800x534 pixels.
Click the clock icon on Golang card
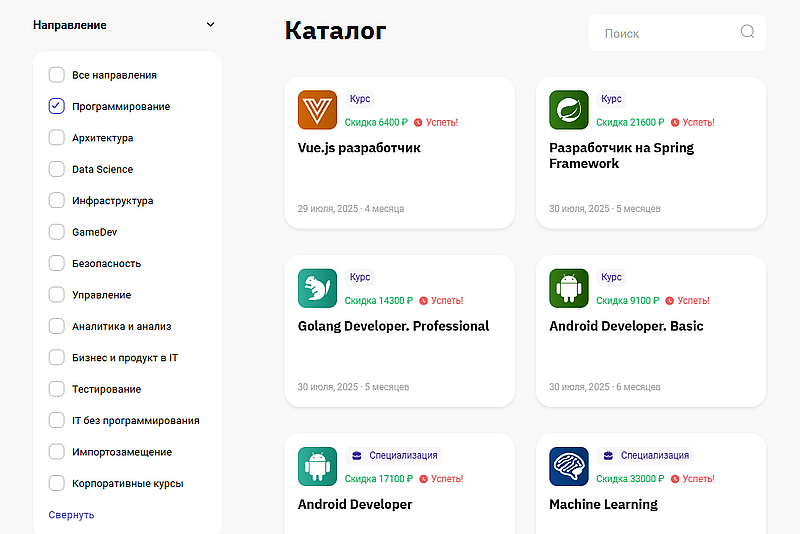coord(423,301)
